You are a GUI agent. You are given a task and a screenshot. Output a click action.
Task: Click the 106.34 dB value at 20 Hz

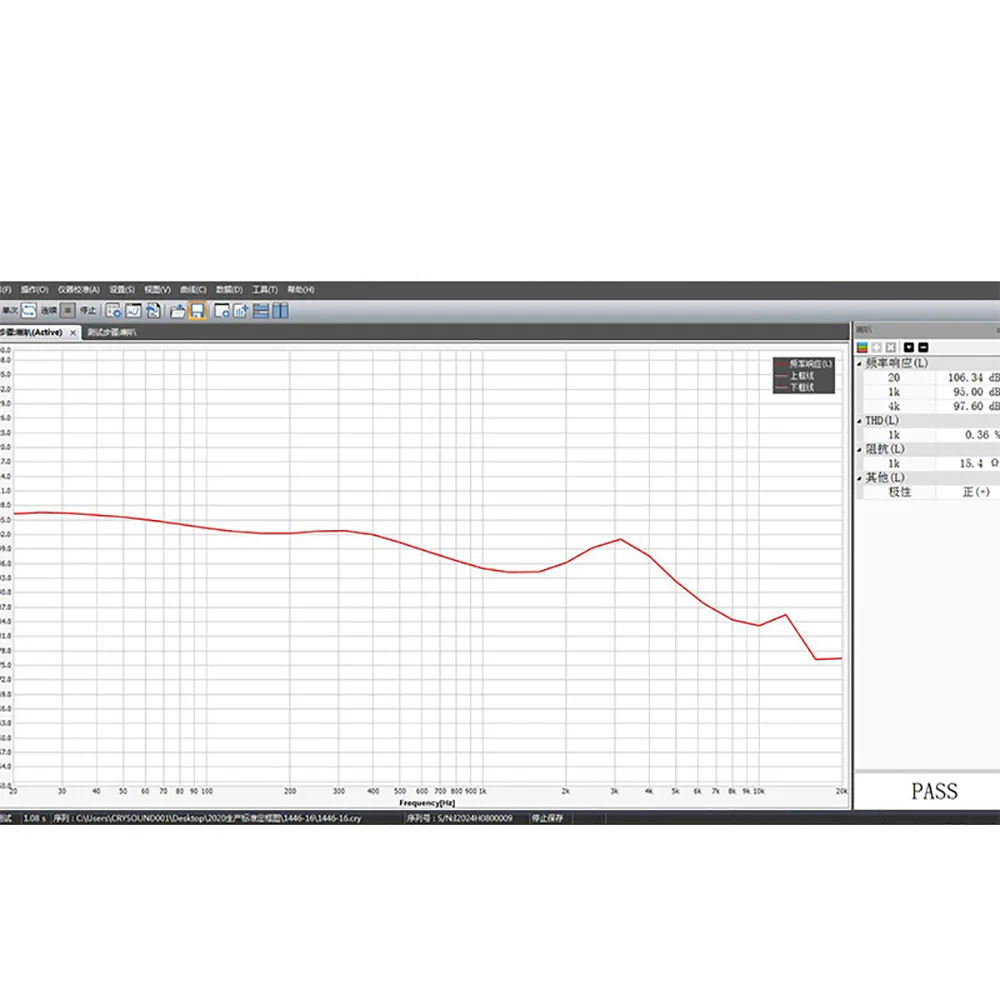pos(973,378)
